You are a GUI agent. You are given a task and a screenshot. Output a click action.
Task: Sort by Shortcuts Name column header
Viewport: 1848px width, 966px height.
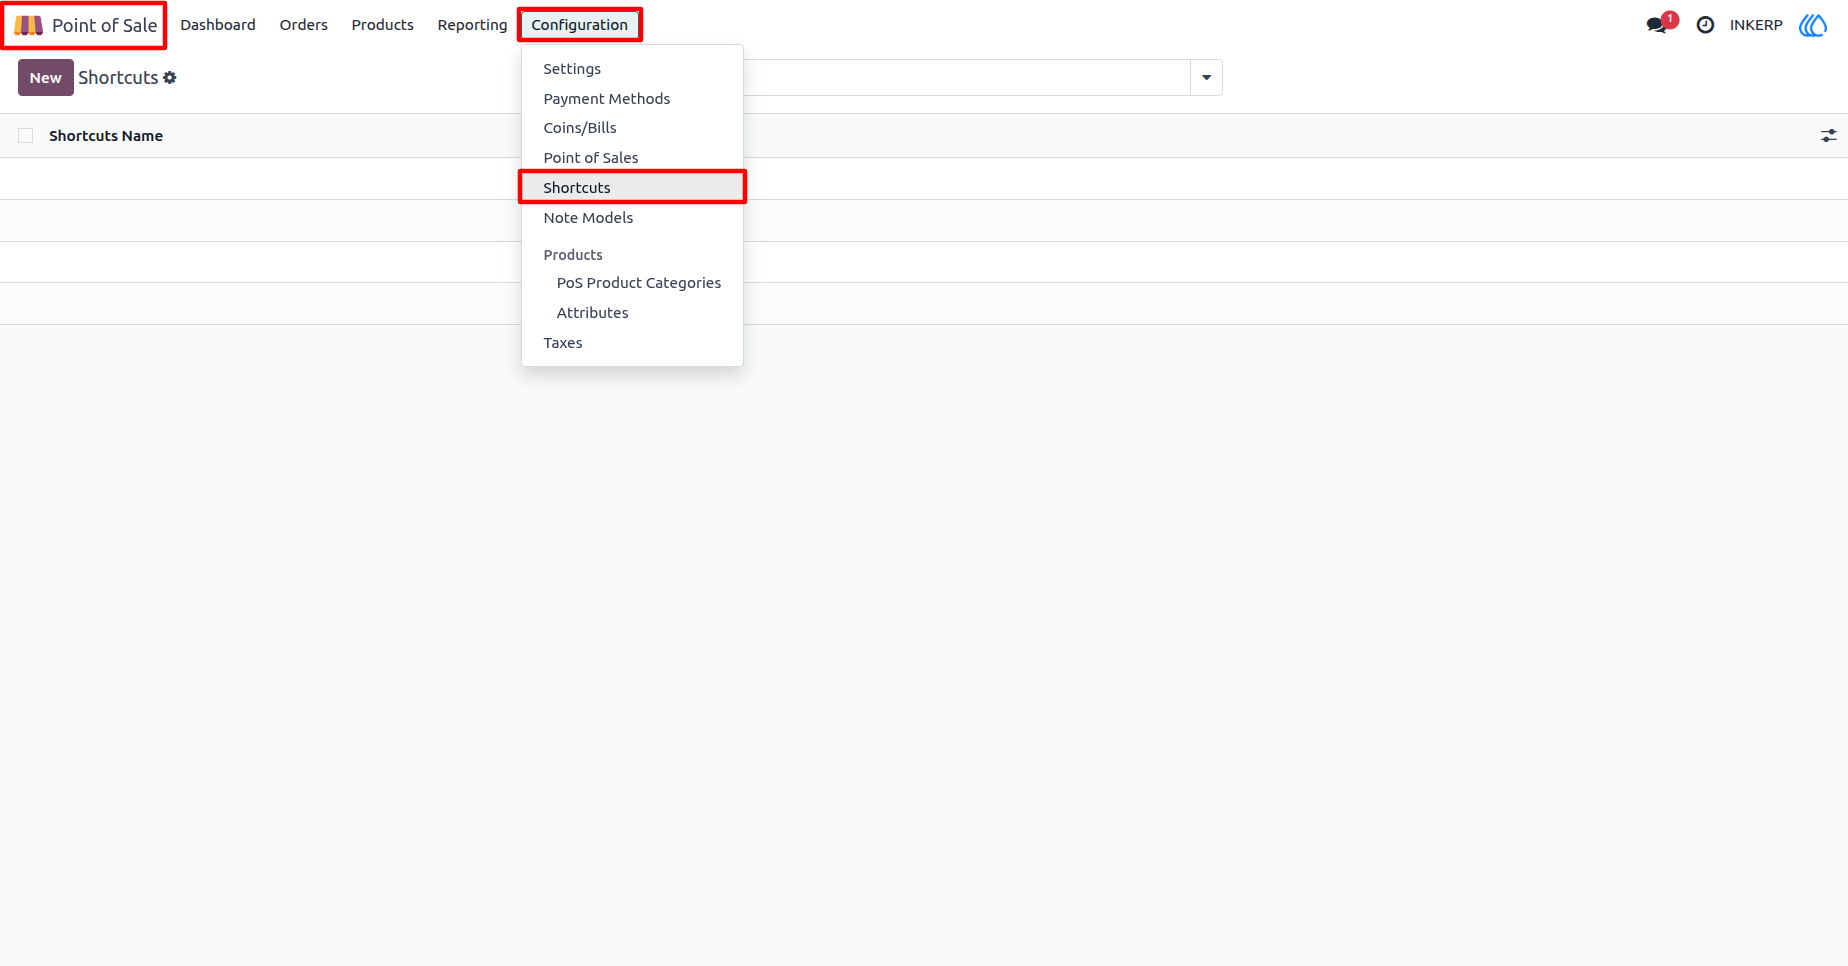106,136
